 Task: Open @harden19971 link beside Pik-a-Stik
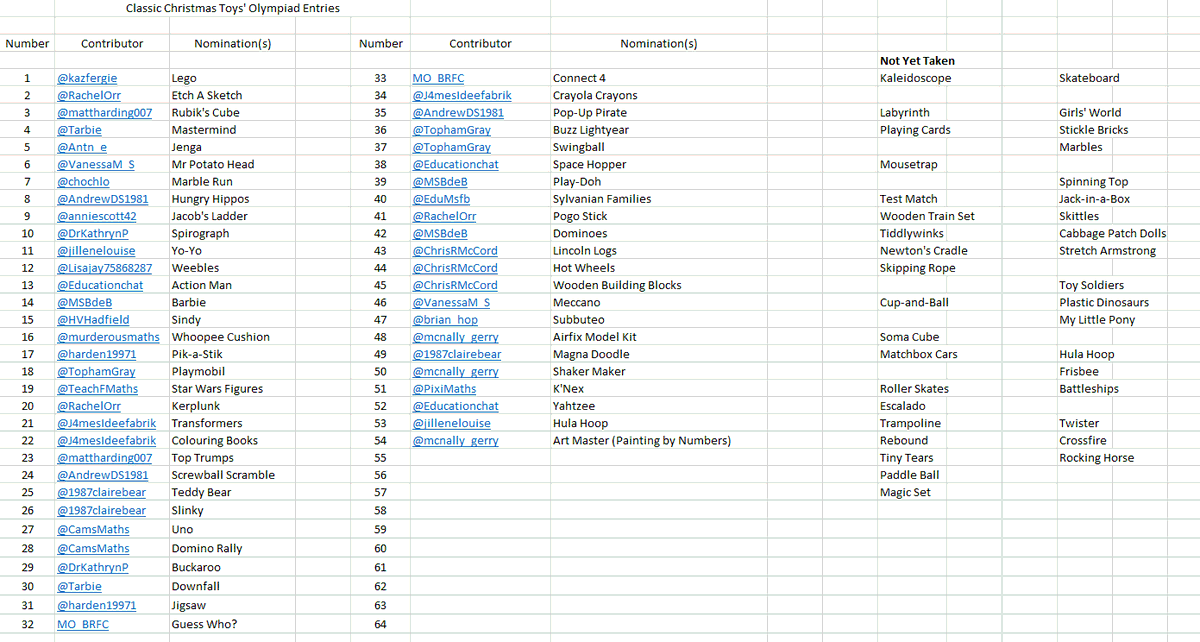pos(97,354)
